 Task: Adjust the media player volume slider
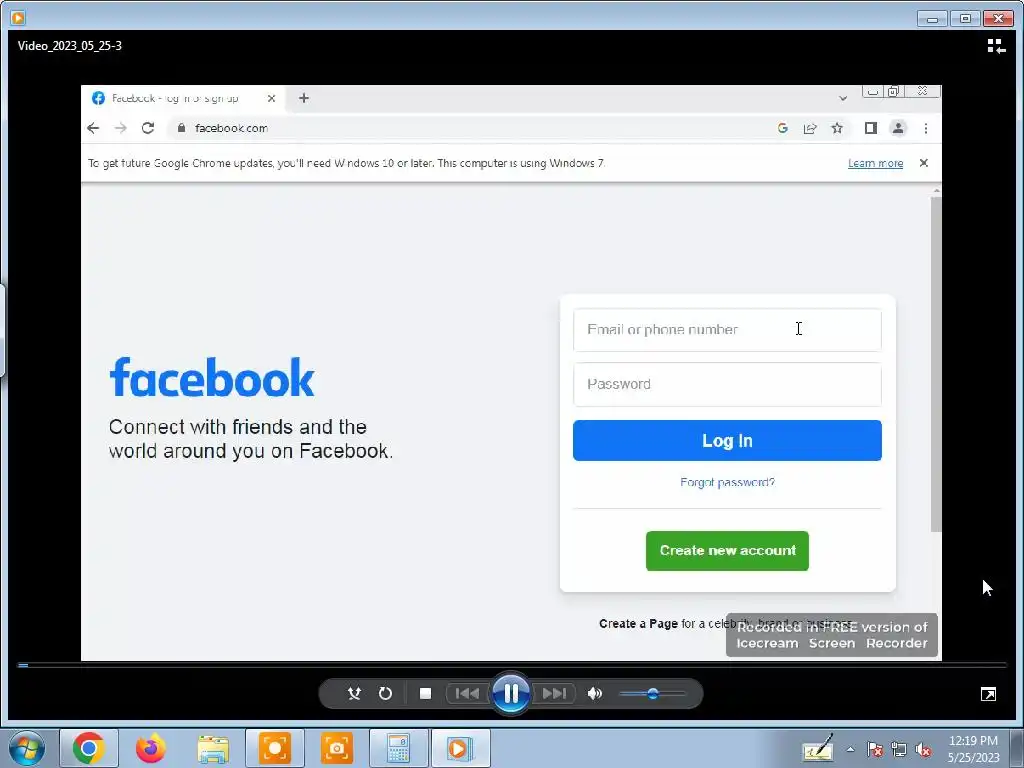652,694
